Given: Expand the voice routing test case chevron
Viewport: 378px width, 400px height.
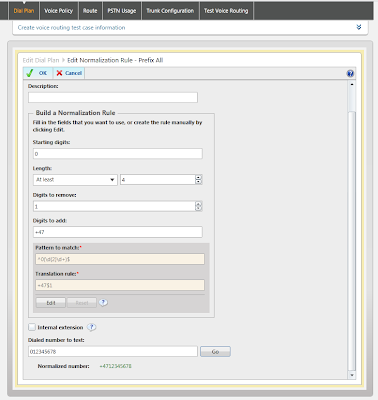Looking at the screenshot, I should [x=359, y=27].
